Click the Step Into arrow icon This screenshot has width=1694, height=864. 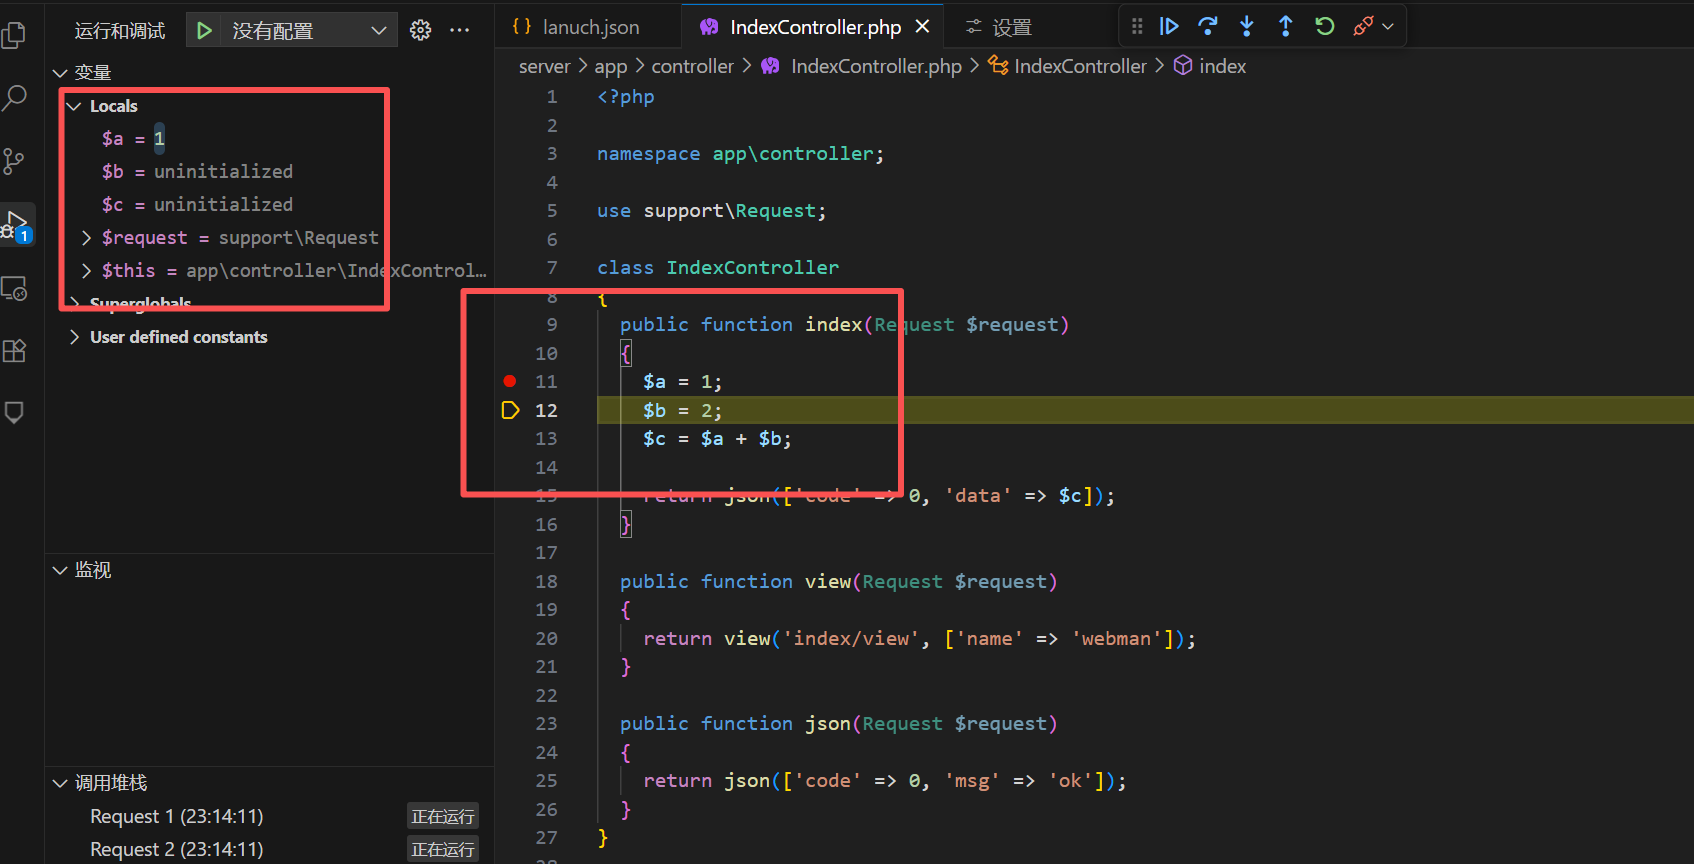[1247, 27]
